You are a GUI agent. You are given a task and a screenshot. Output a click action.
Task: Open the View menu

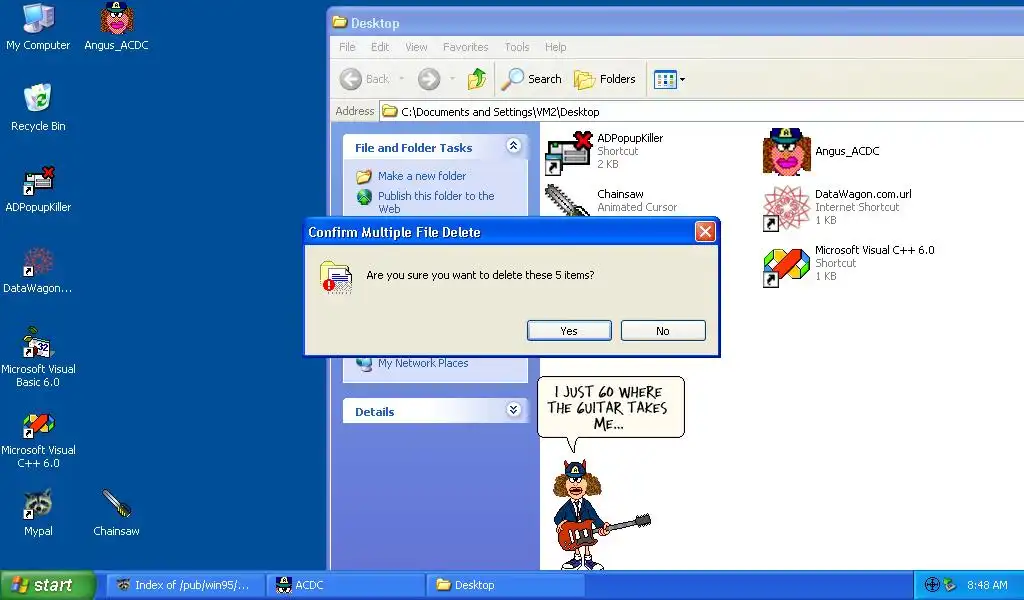click(x=416, y=47)
